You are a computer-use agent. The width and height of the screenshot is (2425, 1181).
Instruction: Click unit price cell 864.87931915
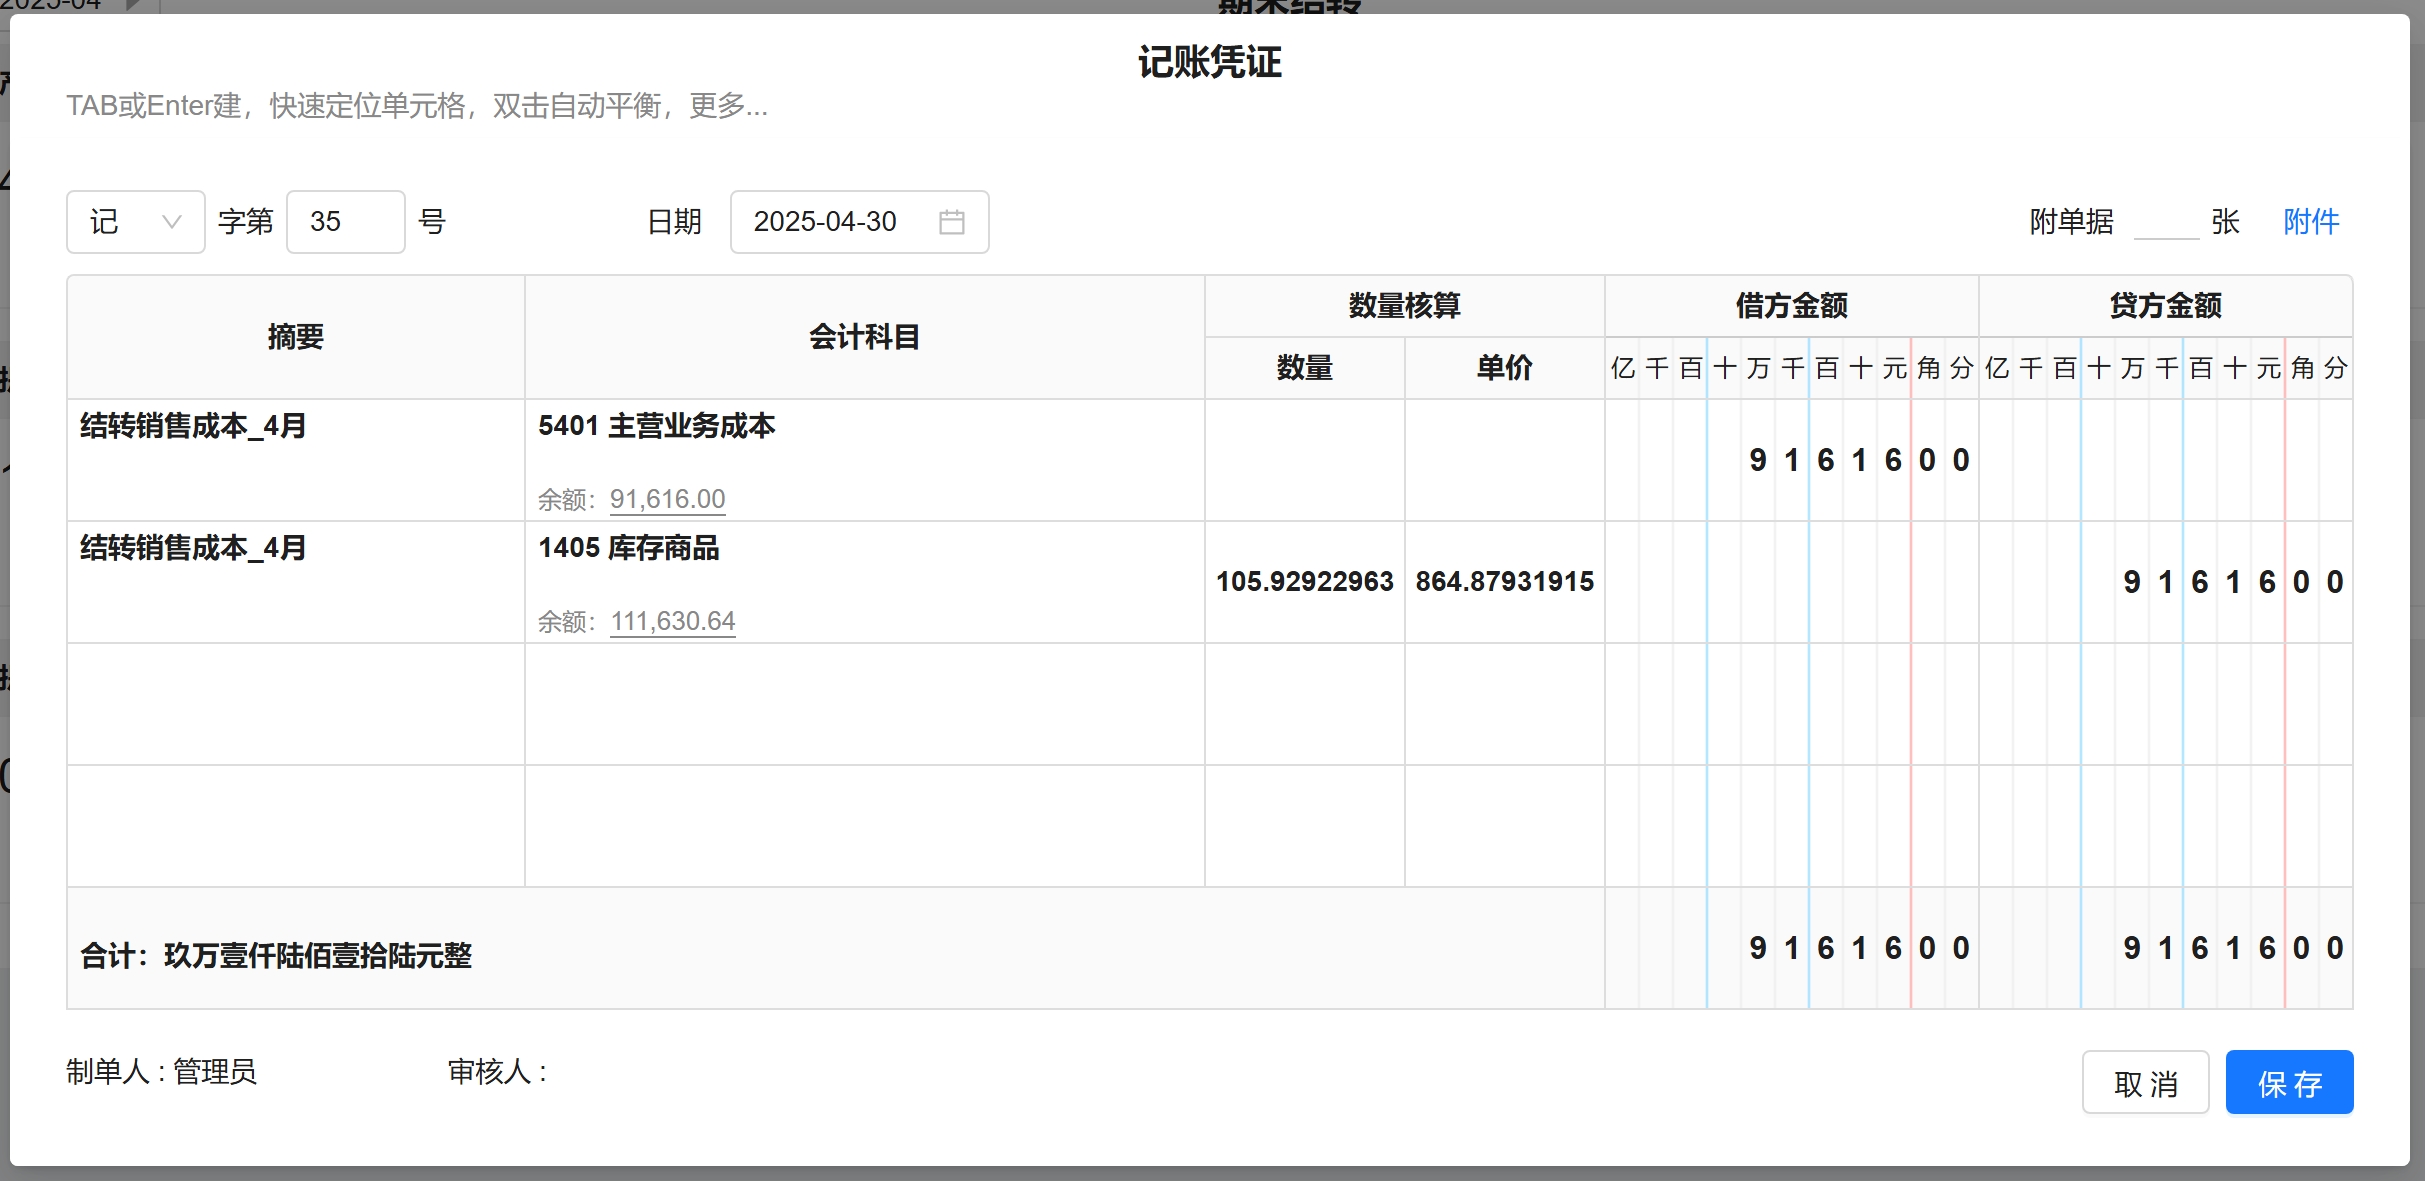(1504, 582)
